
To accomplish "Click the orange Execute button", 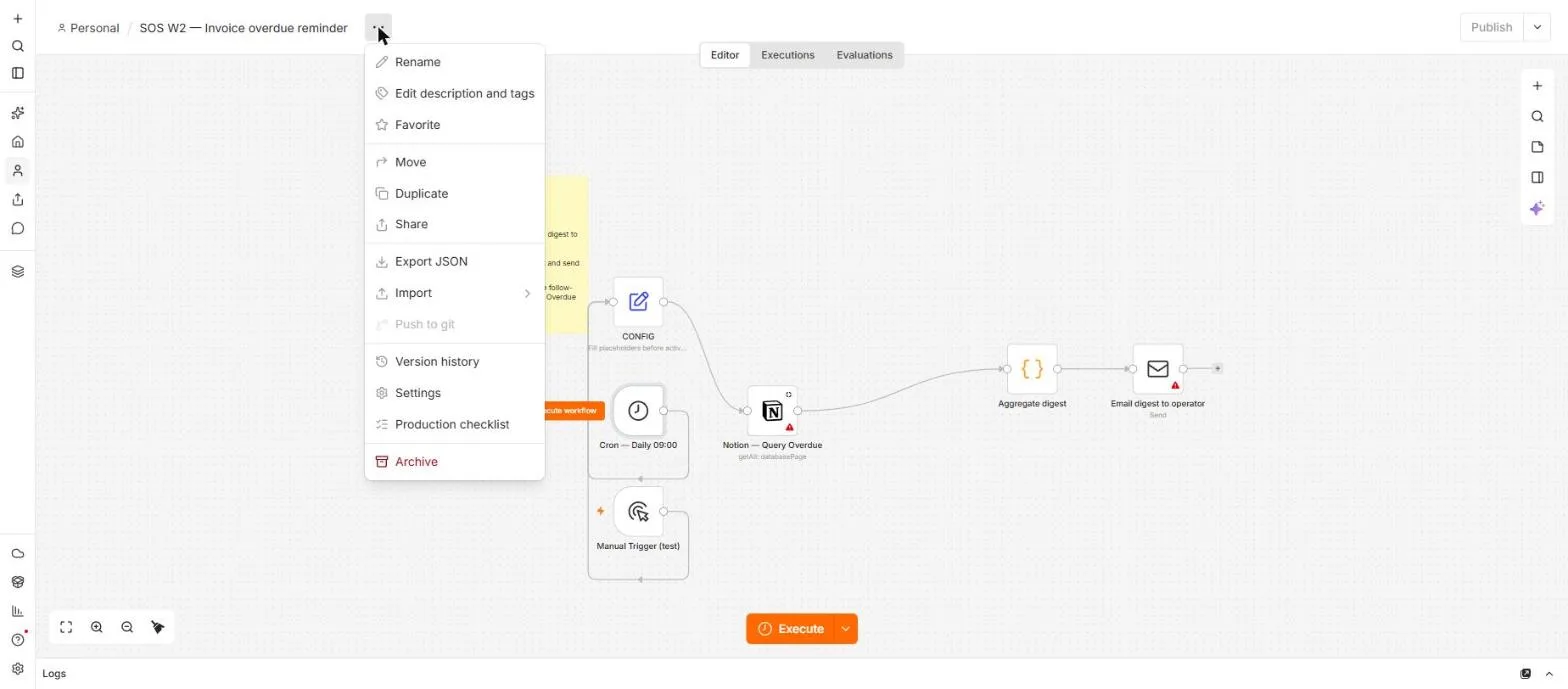I will pos(791,629).
